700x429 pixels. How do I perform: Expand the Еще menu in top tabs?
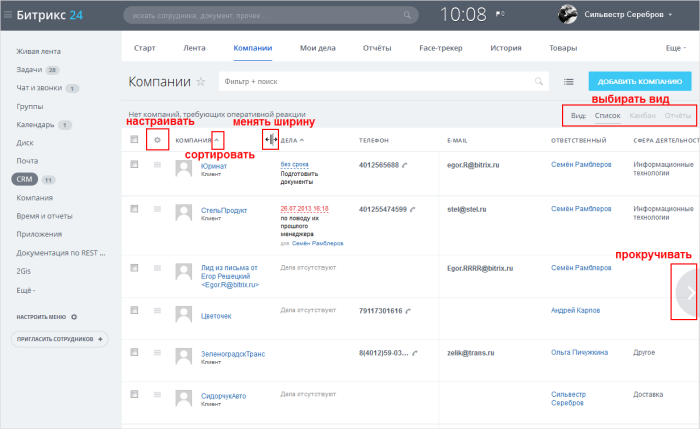click(x=675, y=48)
